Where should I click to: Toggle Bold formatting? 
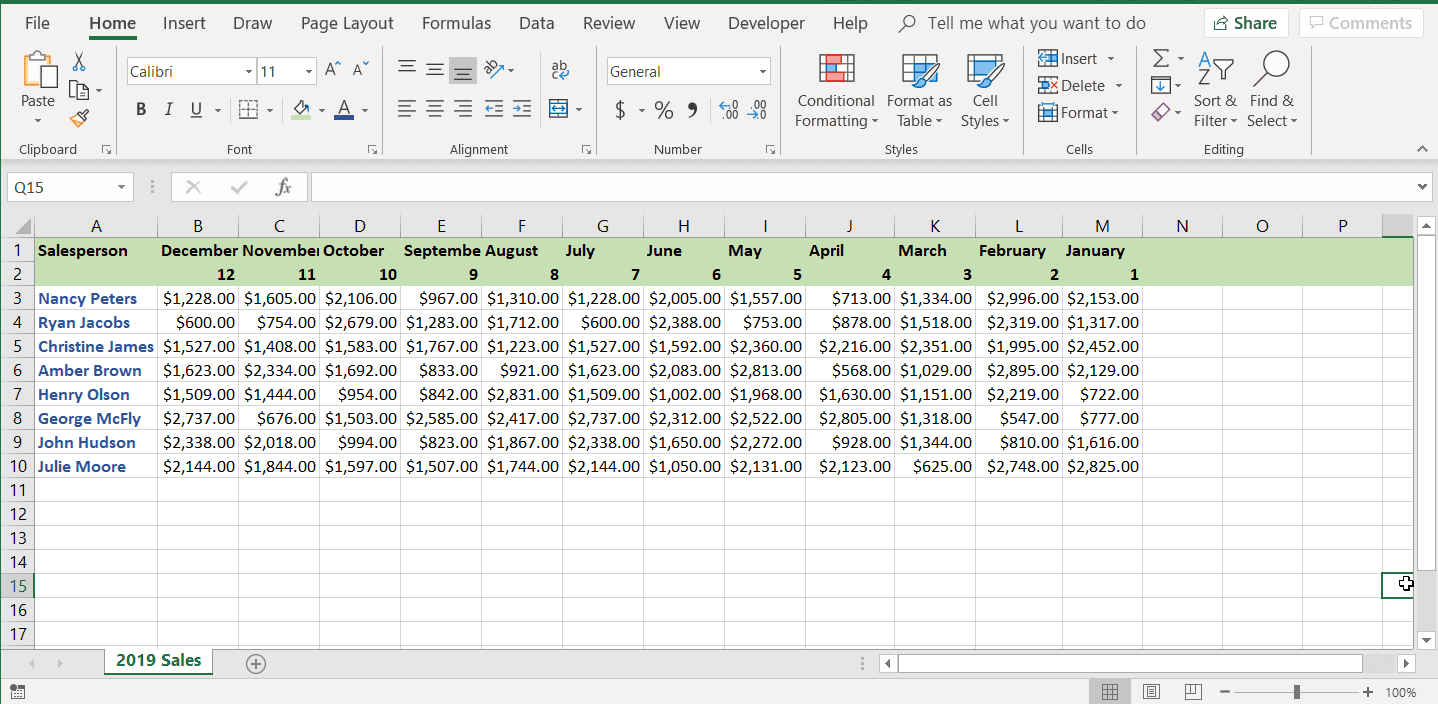pos(141,110)
